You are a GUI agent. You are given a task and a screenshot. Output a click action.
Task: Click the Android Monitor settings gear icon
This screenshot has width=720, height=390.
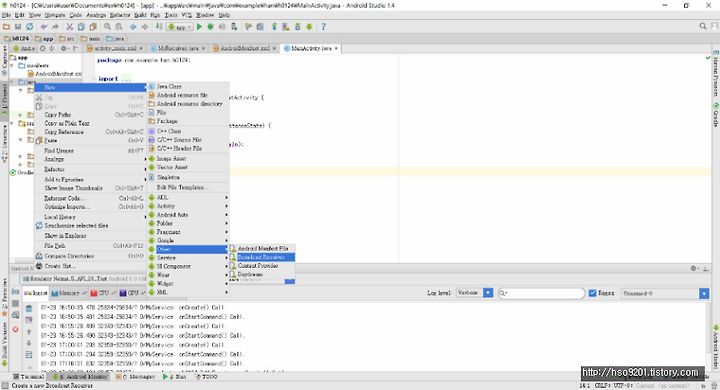pyautogui.click(x=694, y=268)
